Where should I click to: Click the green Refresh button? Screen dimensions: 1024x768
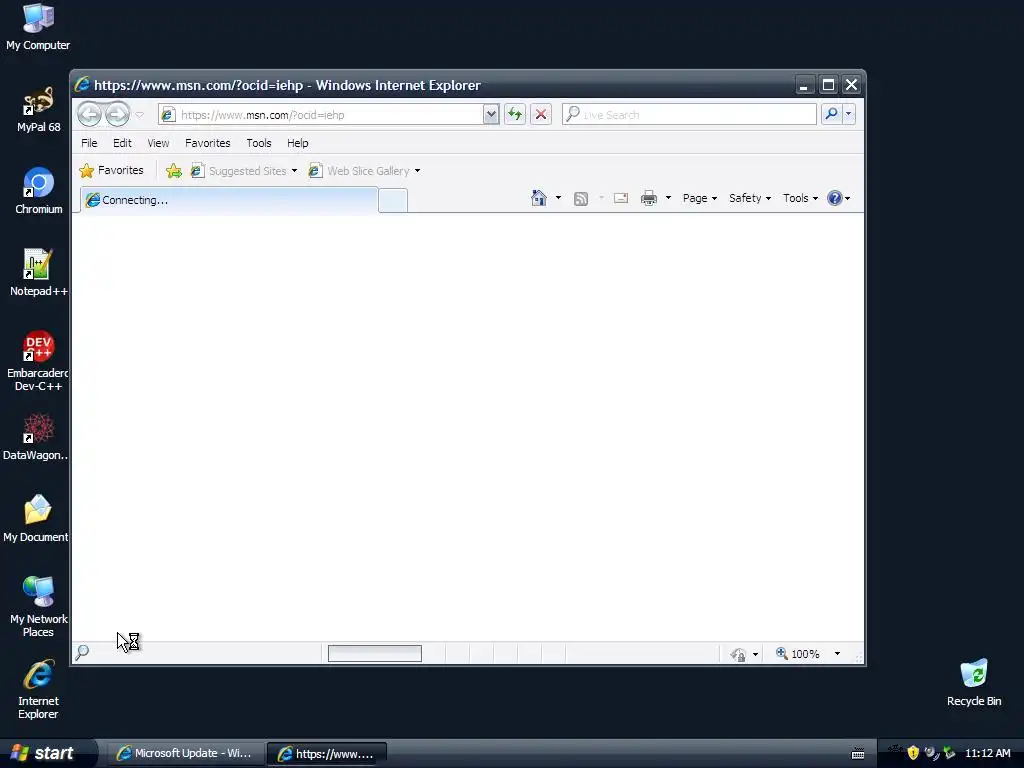[x=515, y=115]
